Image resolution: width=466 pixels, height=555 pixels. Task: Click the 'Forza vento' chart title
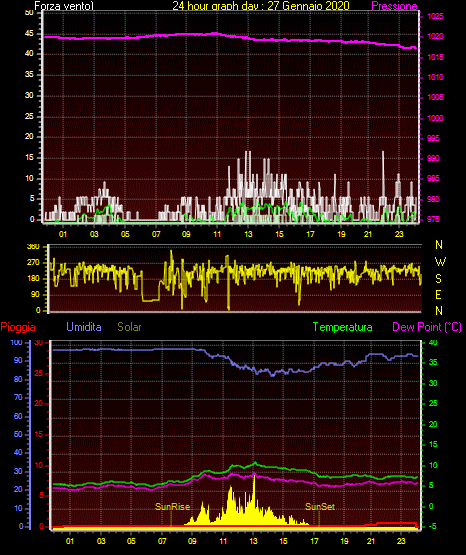(x=64, y=6)
